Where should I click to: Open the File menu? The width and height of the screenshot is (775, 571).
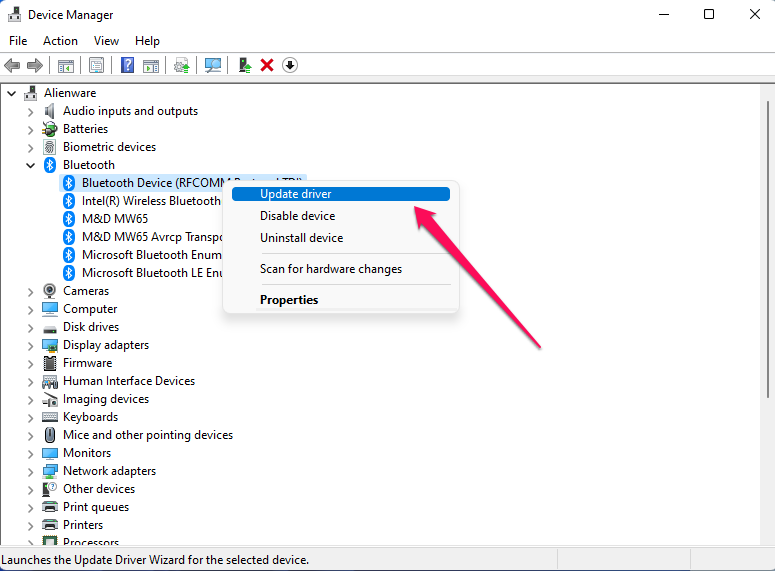point(18,41)
